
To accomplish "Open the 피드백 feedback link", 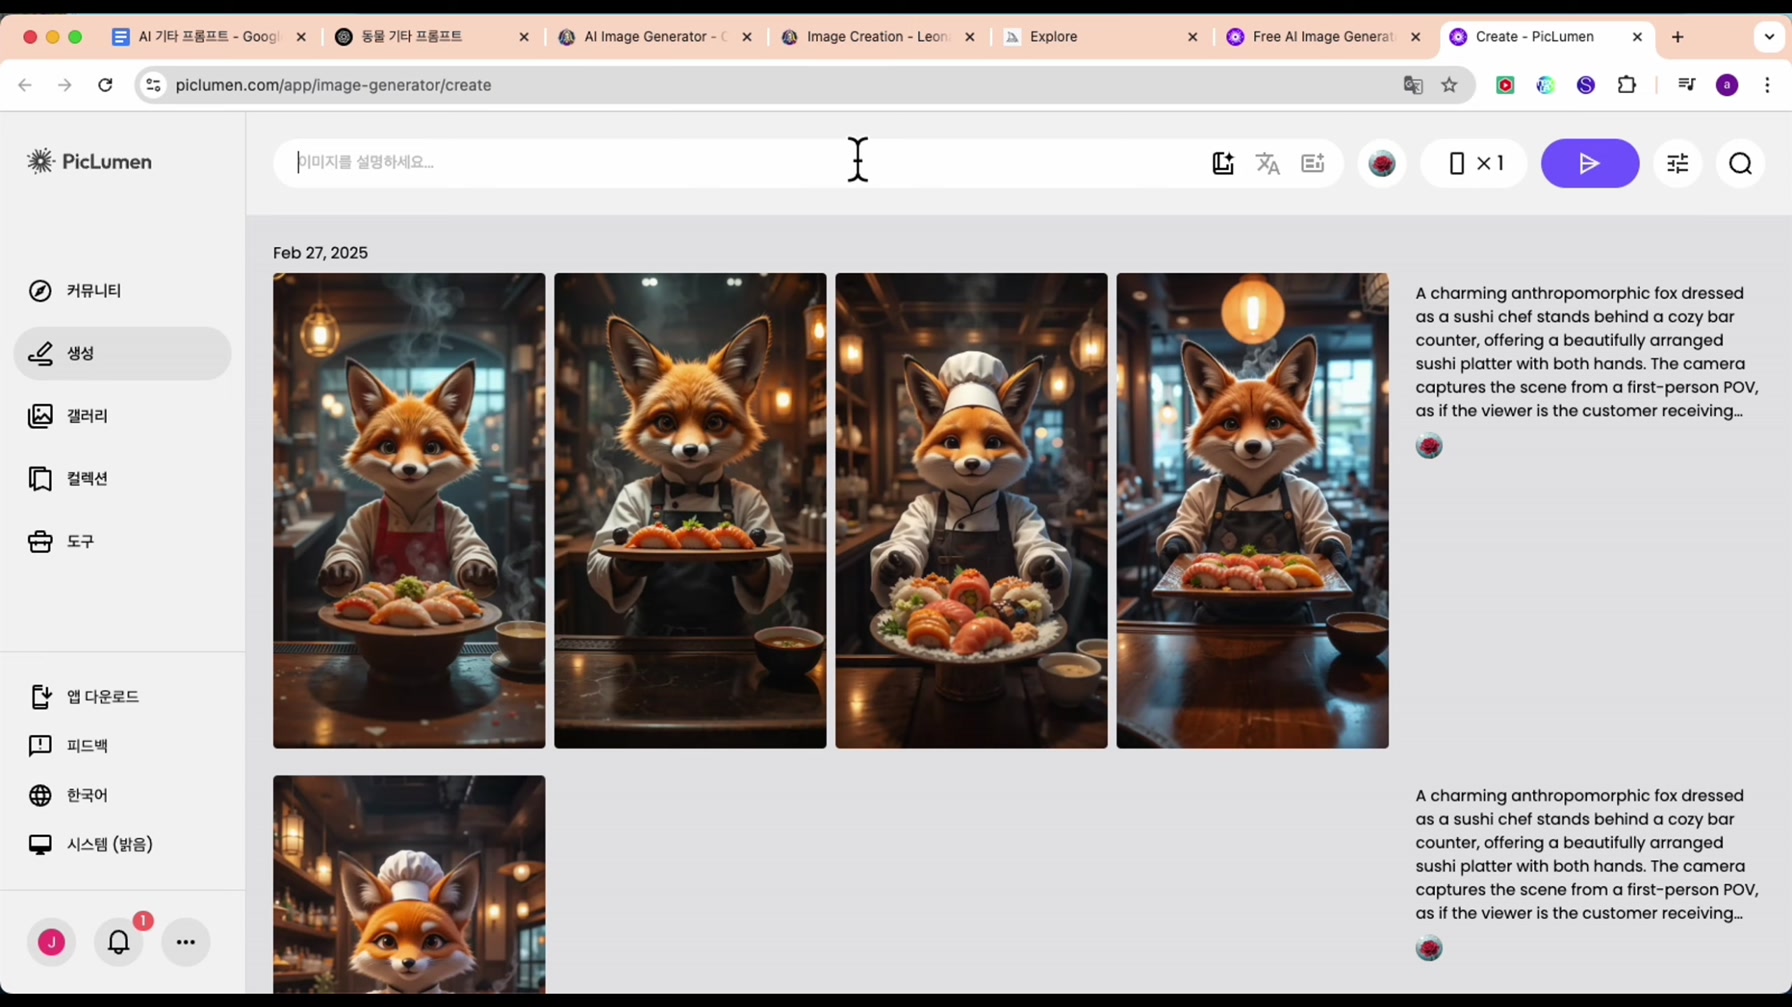I will coord(68,746).
